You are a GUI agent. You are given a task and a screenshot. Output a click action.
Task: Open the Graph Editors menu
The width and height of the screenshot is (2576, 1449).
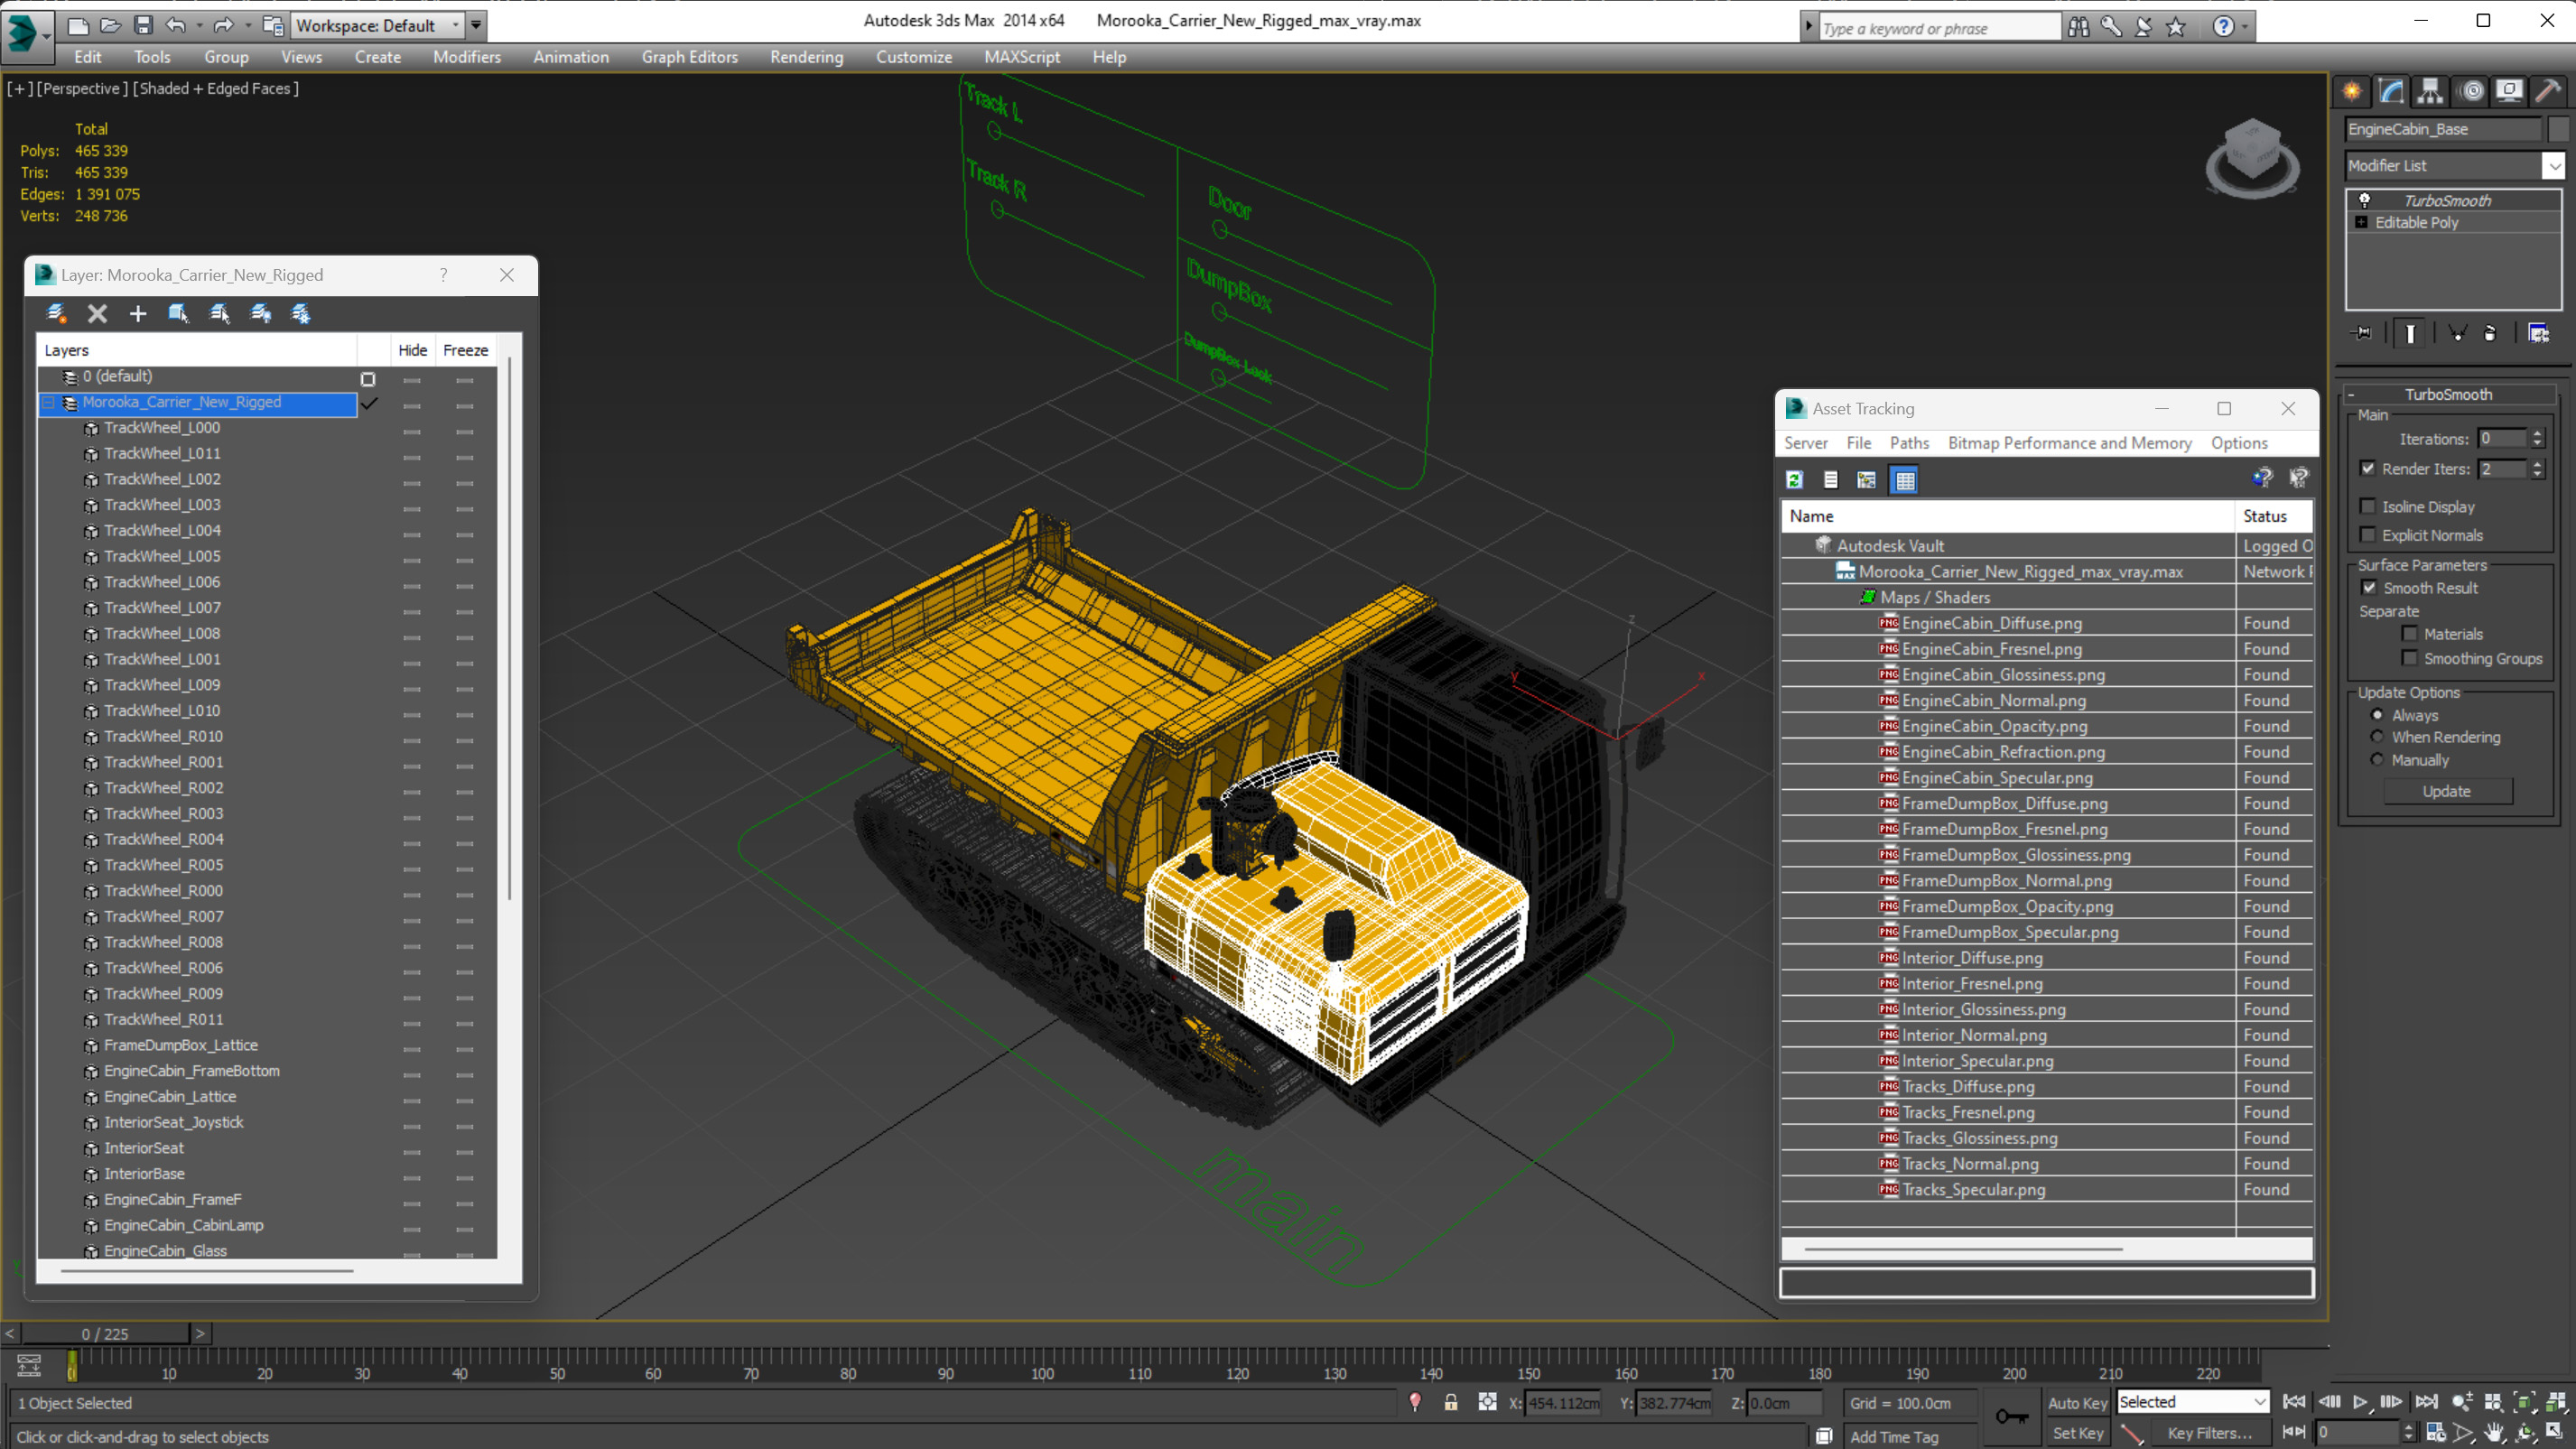point(689,57)
